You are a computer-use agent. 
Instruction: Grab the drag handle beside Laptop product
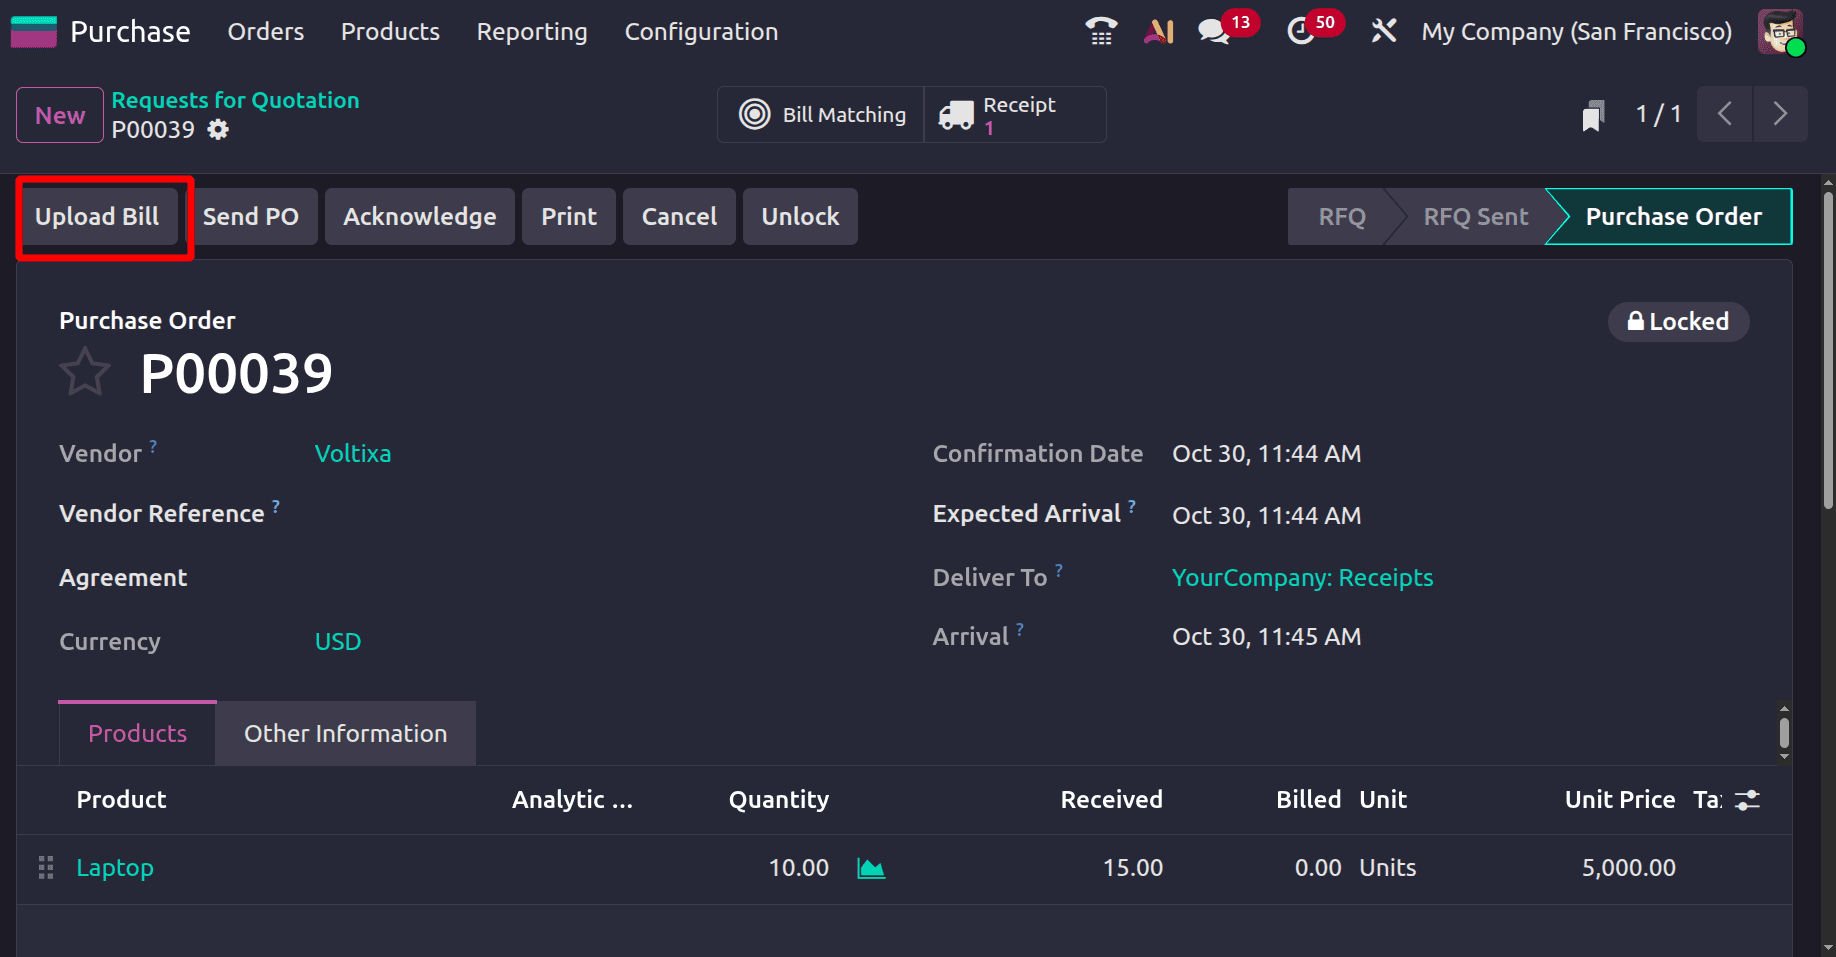click(44, 868)
